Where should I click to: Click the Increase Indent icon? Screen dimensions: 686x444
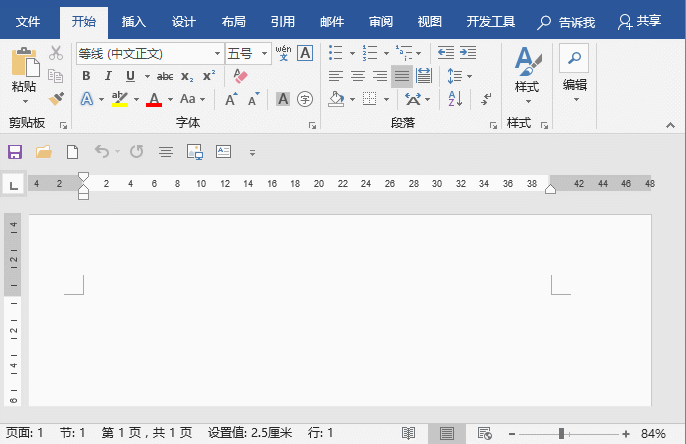(x=467, y=53)
